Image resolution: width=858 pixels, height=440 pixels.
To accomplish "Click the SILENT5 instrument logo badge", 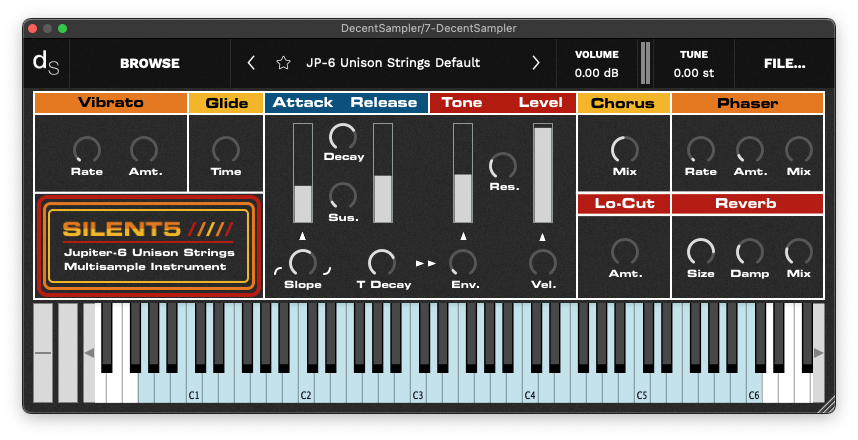I will (x=149, y=246).
